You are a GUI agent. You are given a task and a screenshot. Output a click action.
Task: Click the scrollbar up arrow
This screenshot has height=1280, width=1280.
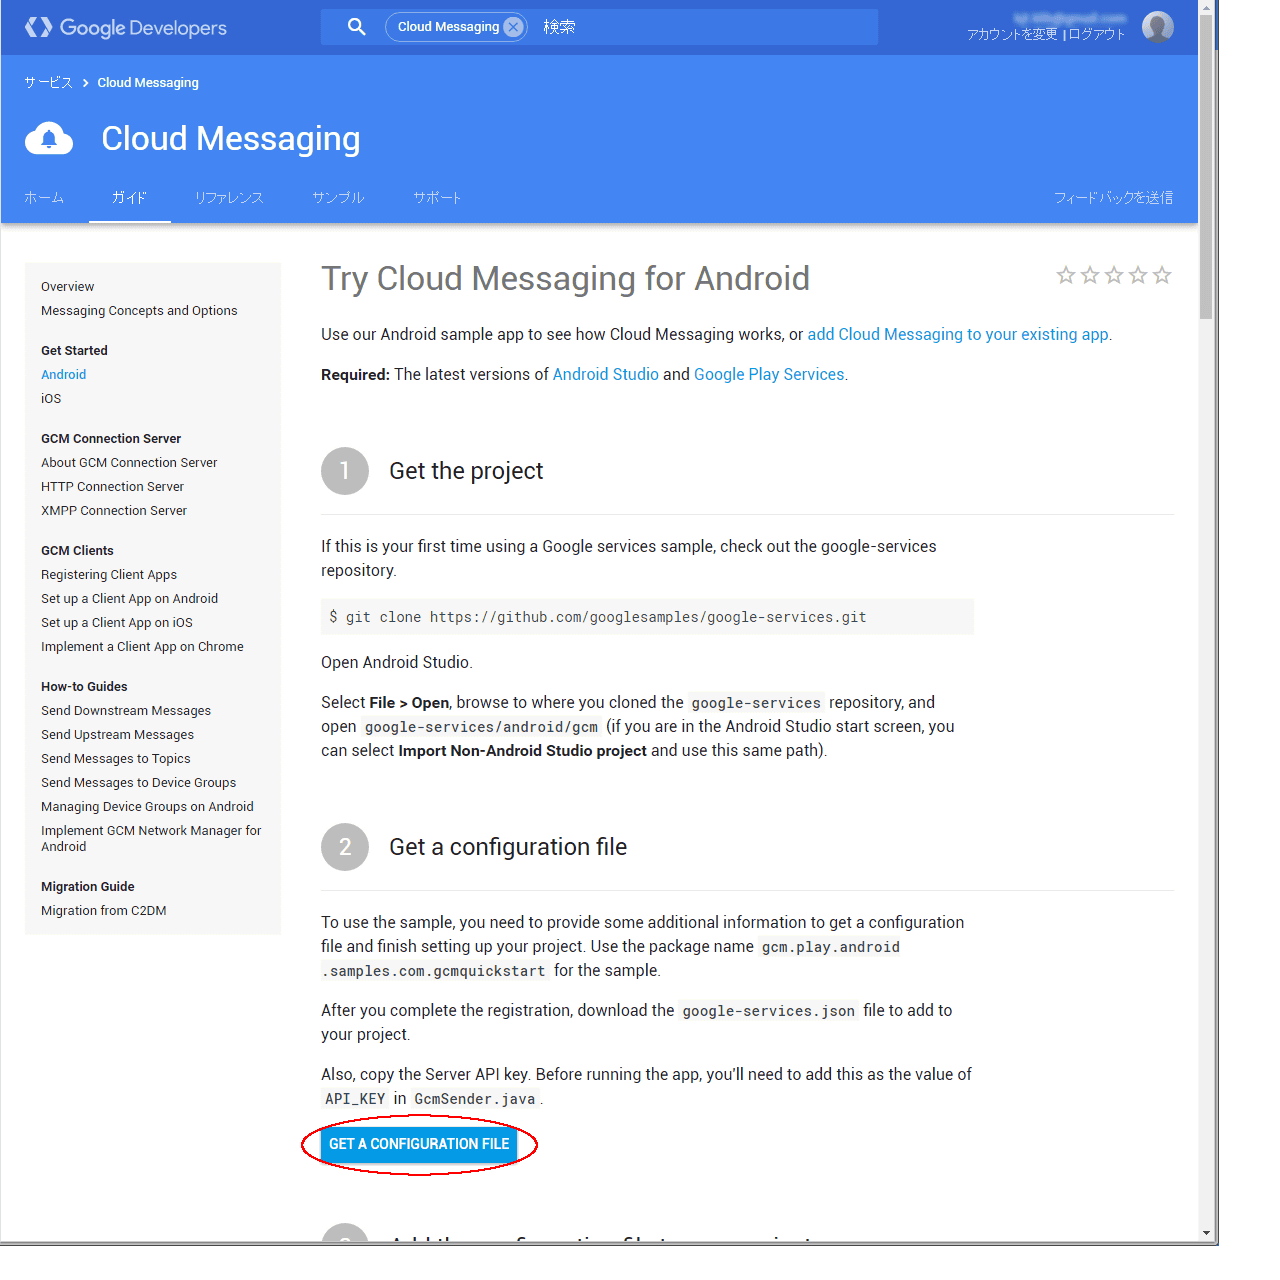(1207, 8)
